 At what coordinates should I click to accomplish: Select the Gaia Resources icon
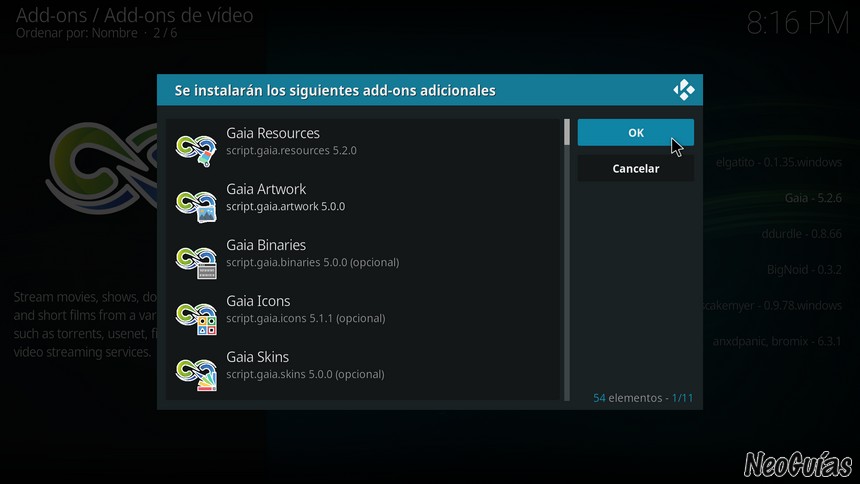pos(196,150)
